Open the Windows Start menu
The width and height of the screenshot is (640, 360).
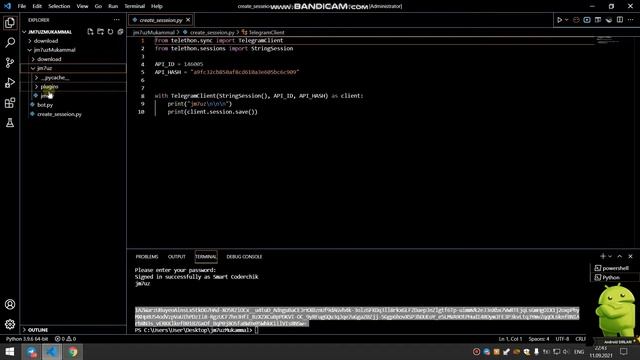(10, 352)
